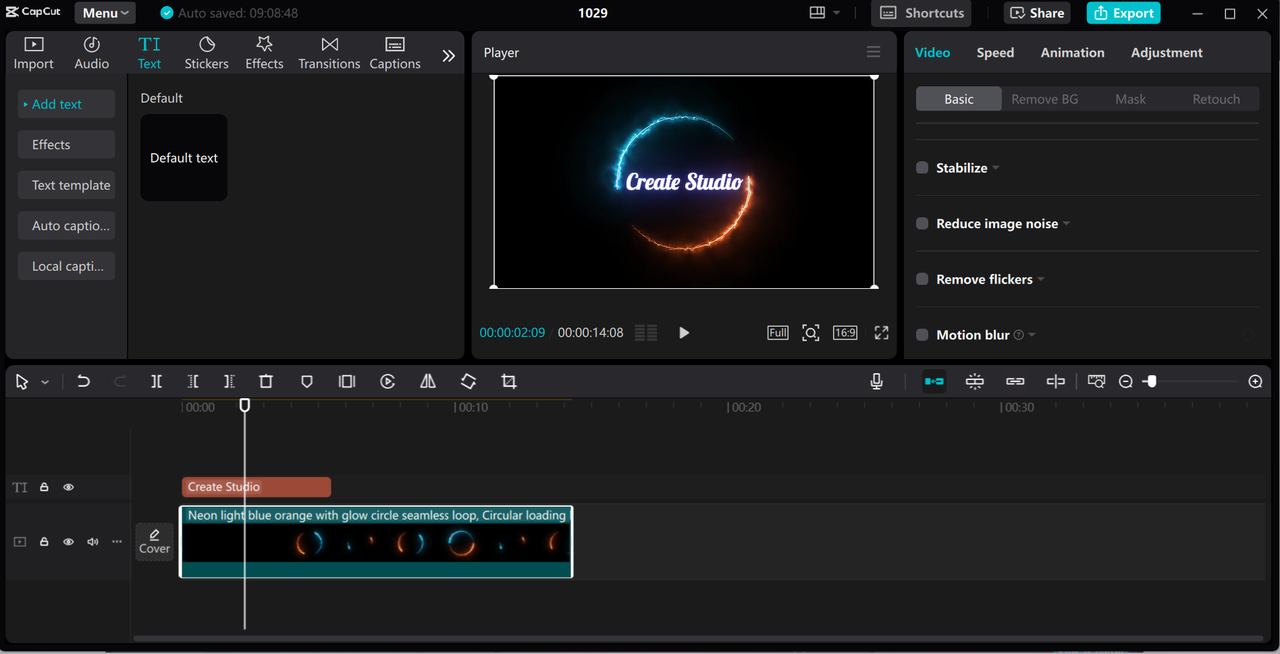Enable the Motion blur checkbox
The image size is (1280, 654).
click(922, 335)
